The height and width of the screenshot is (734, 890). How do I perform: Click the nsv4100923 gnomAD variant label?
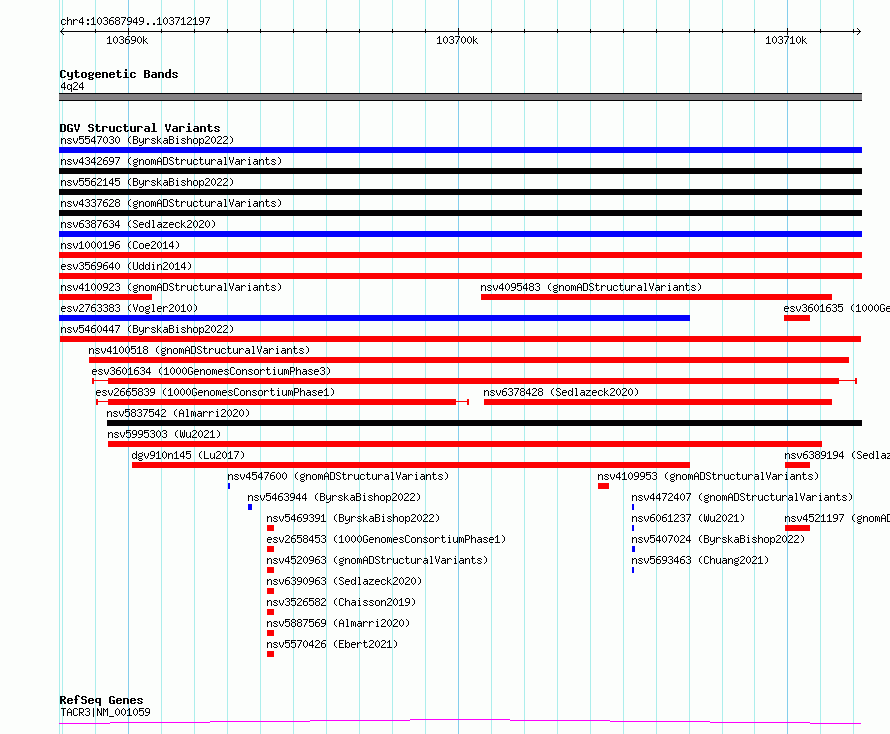click(171, 287)
